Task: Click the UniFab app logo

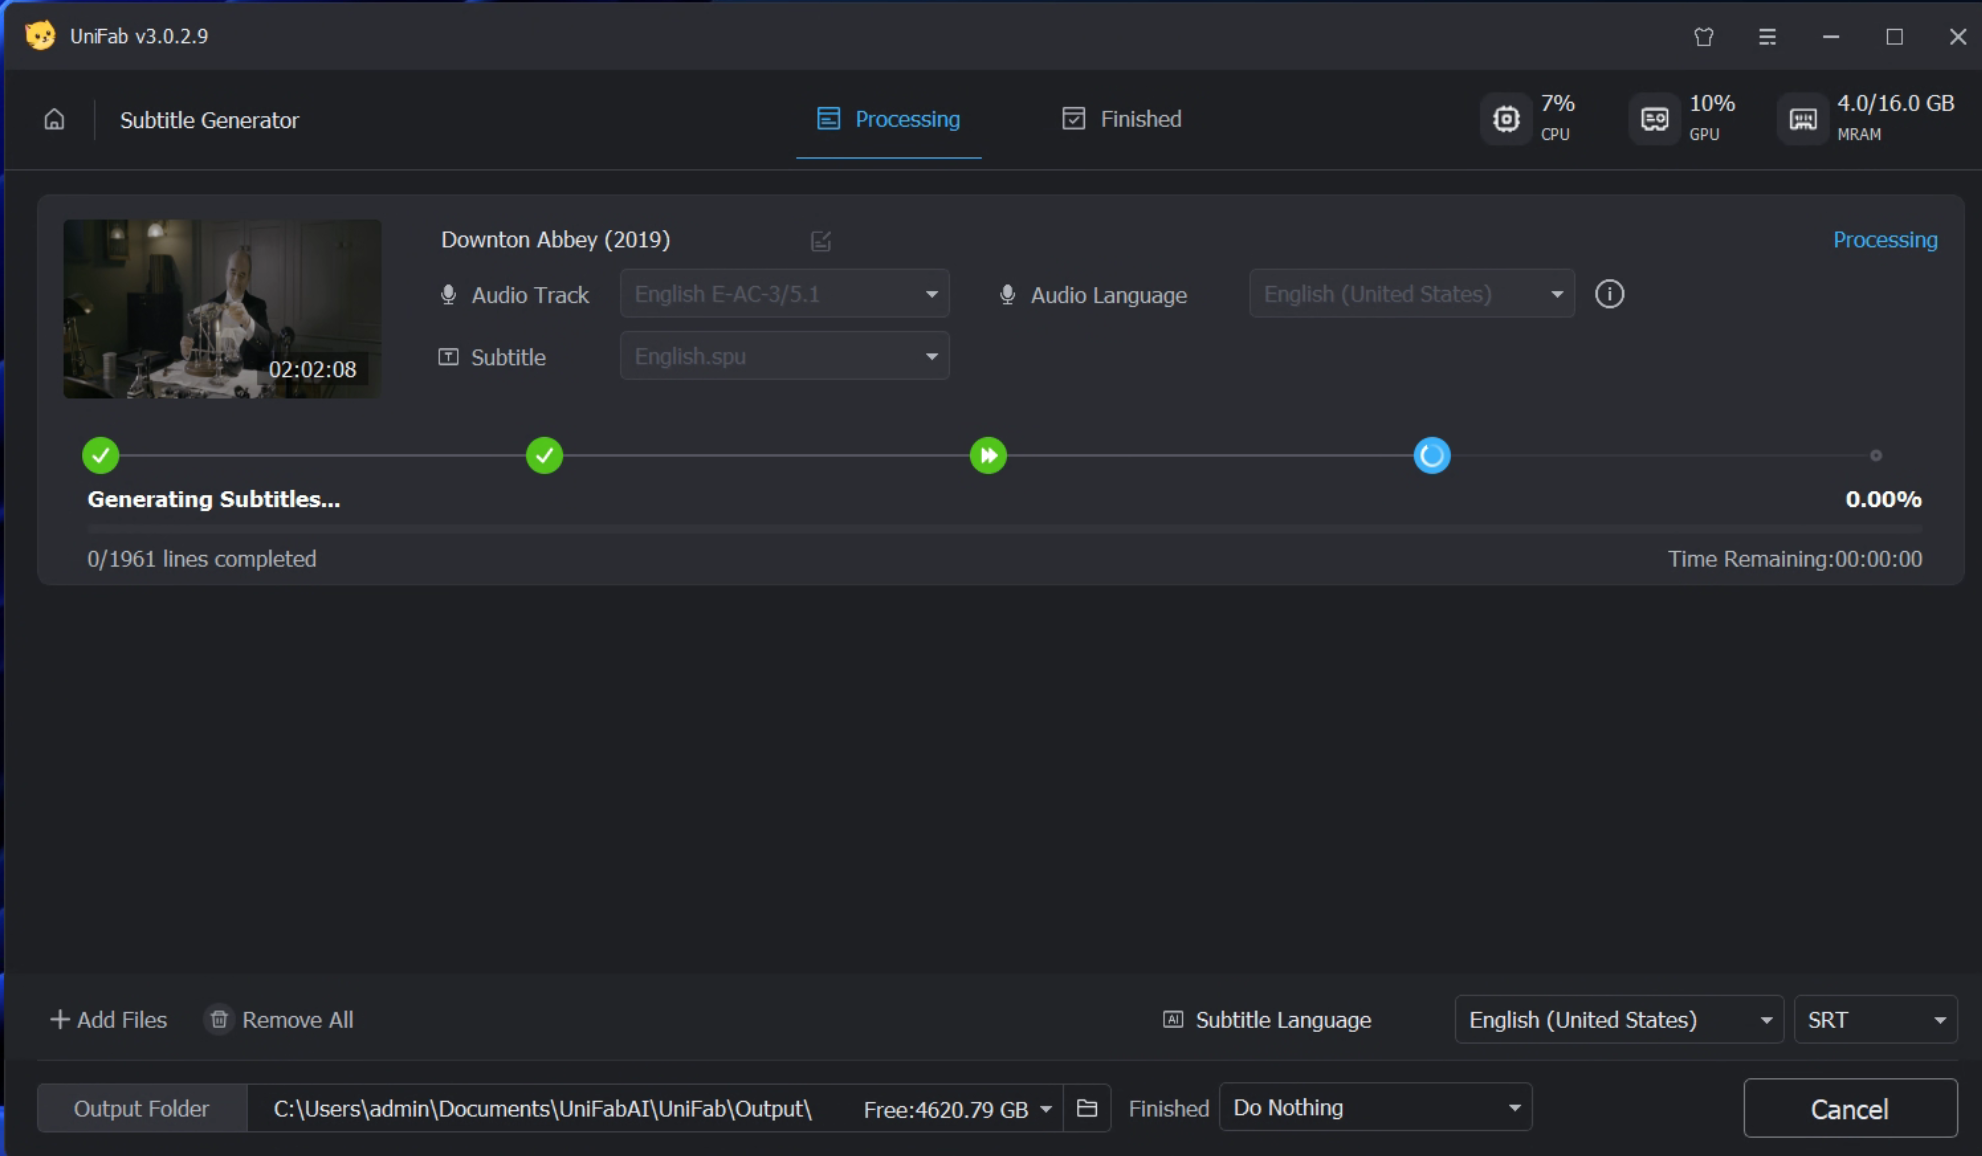Action: tap(40, 36)
